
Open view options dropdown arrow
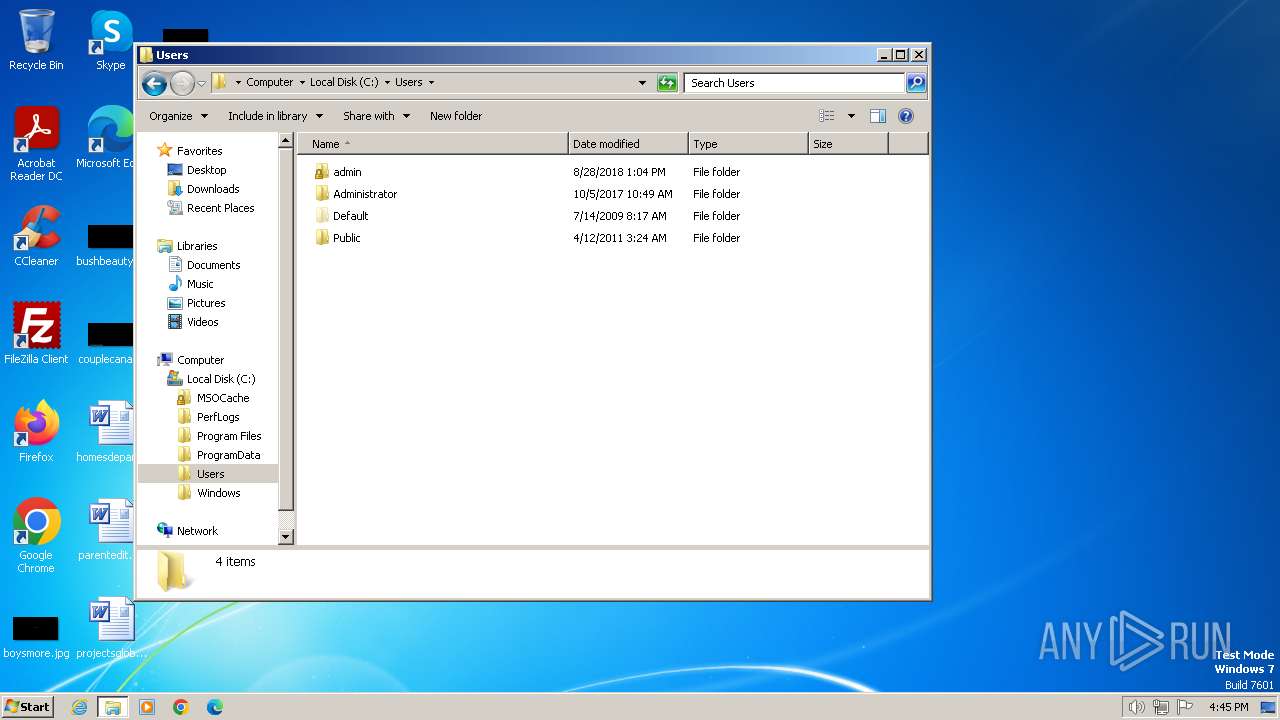pos(851,116)
